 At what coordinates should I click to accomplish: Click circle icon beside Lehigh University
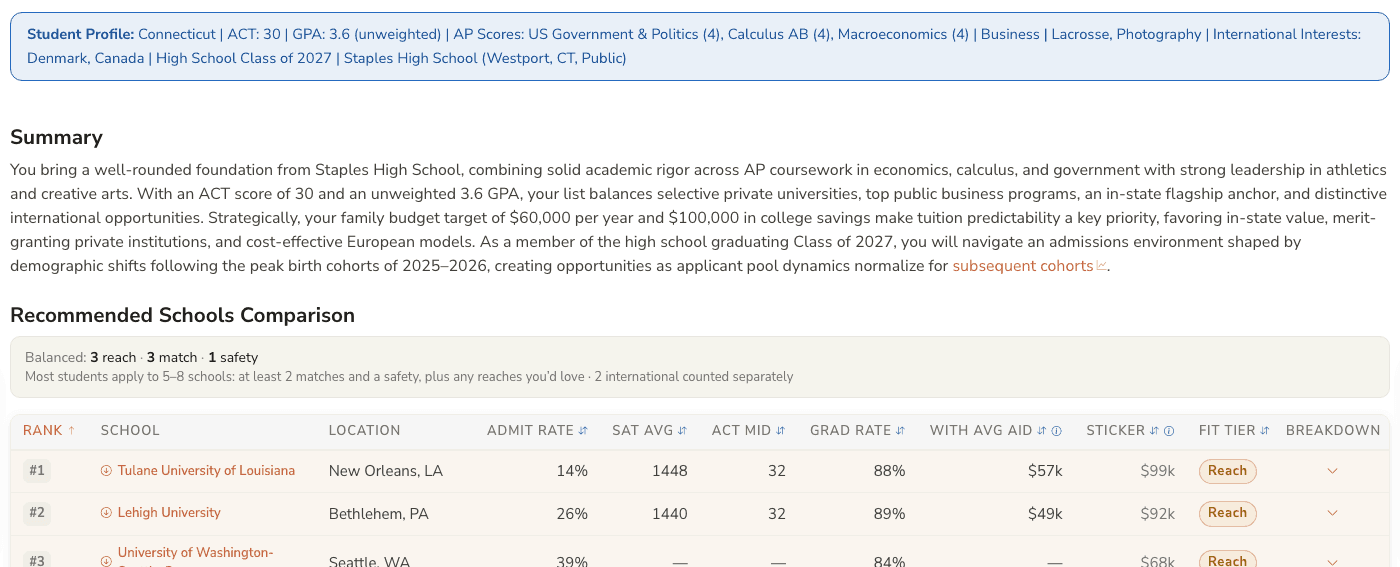106,513
